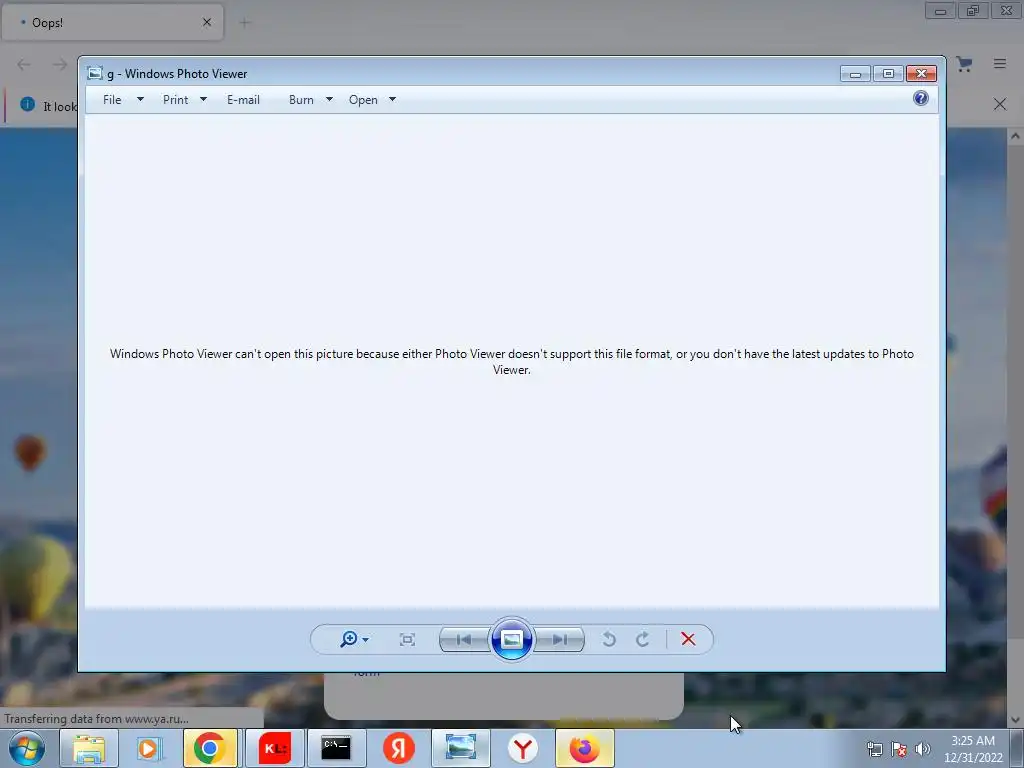Click the E-mail option
Screen dimensions: 1024x768
[244, 100]
